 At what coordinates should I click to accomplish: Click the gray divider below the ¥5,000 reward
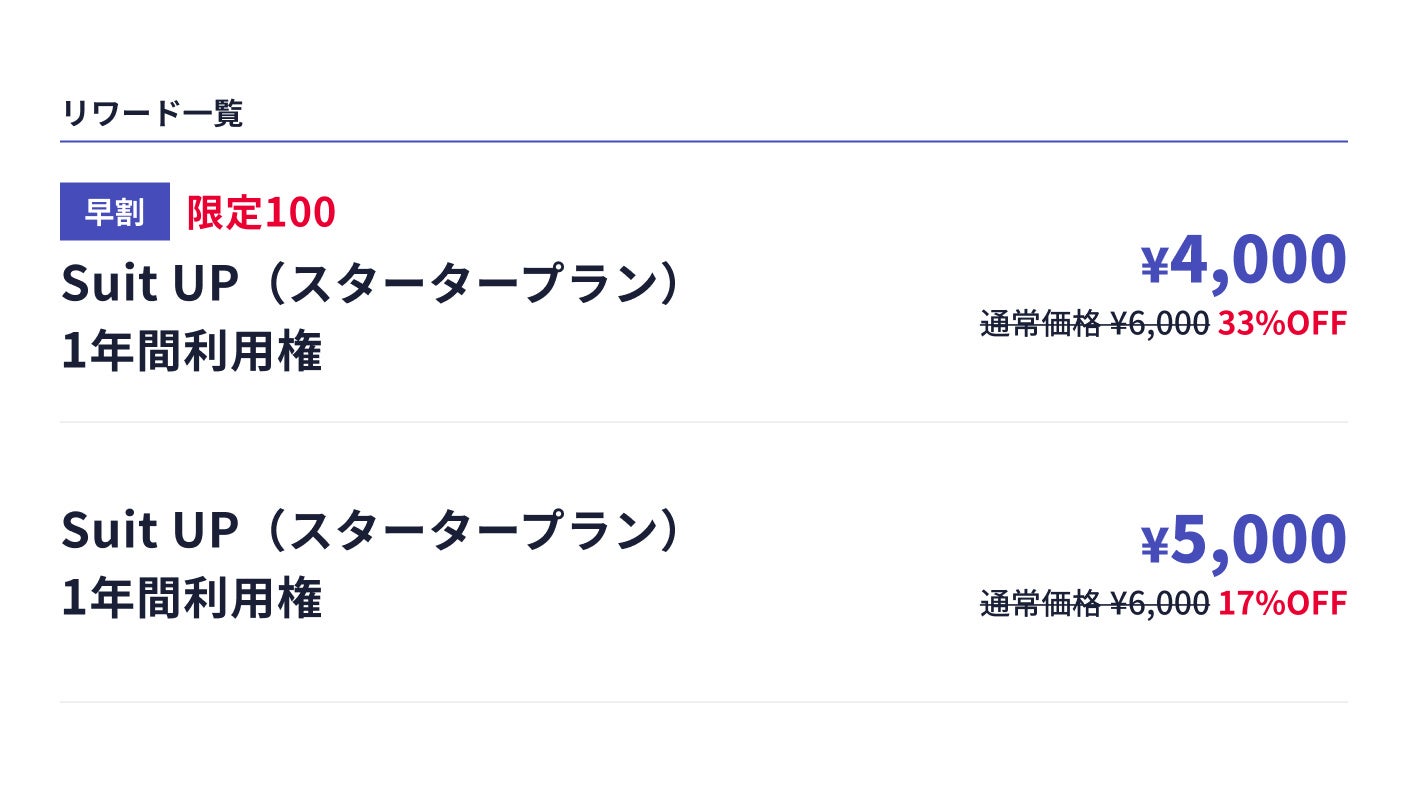(704, 702)
